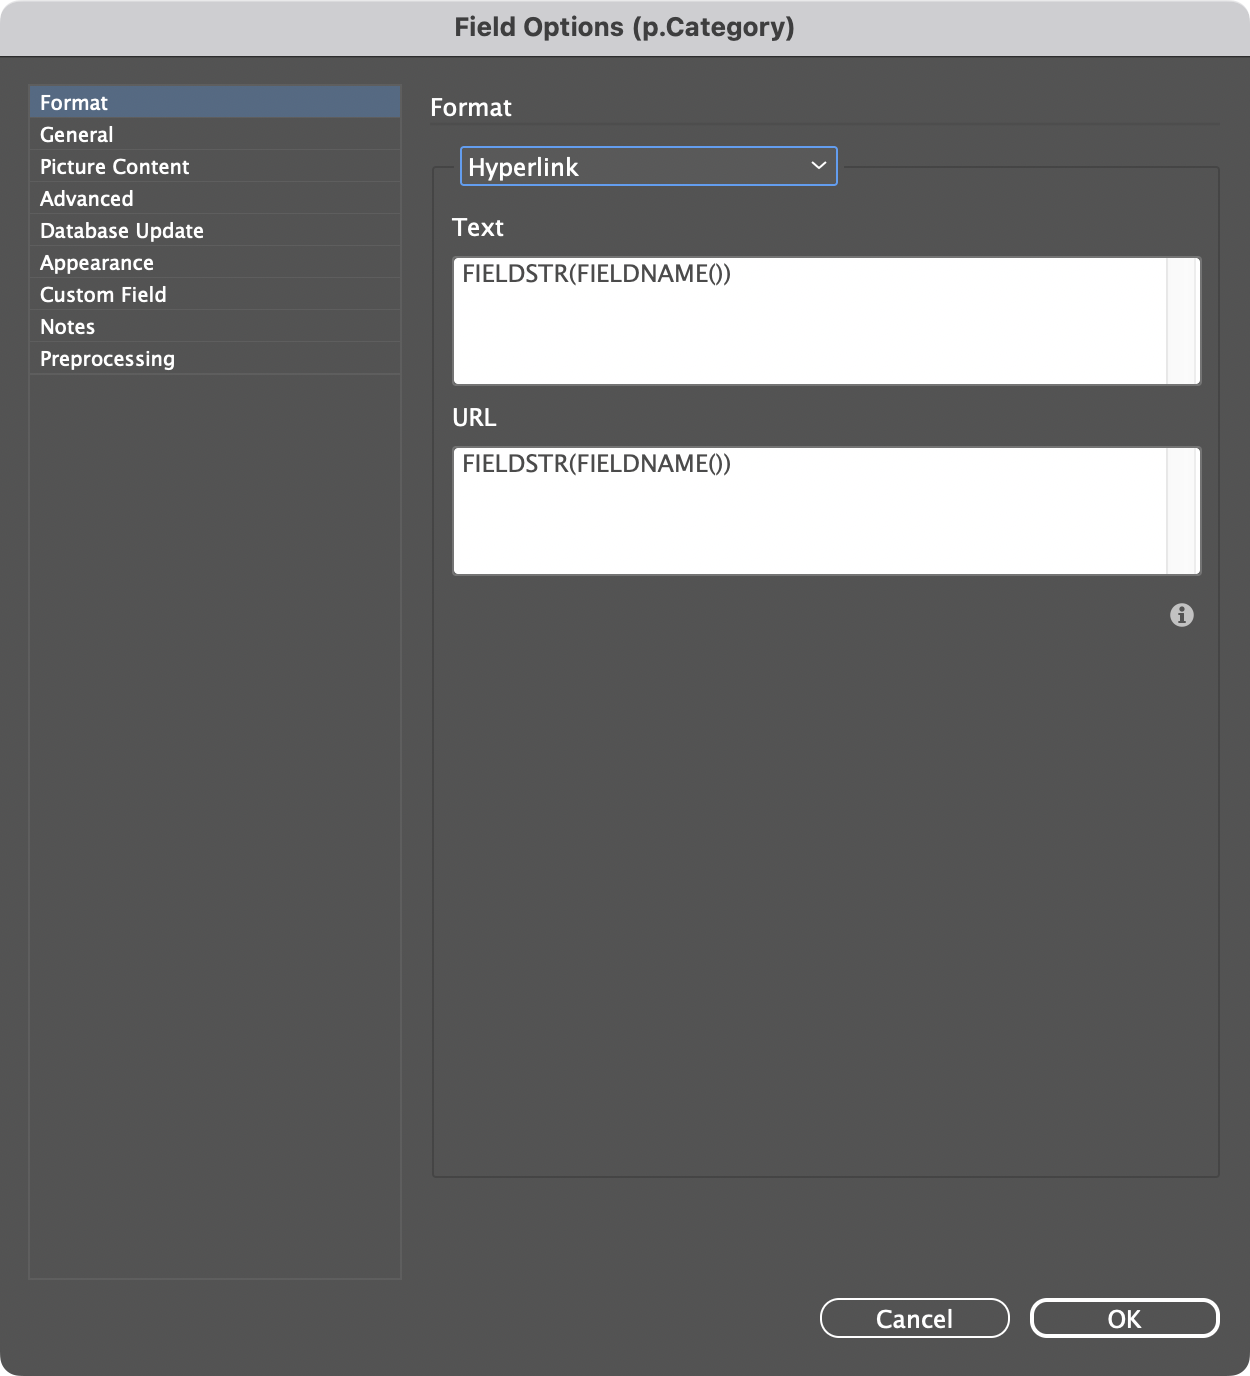Click the Text label above first box

tap(478, 228)
